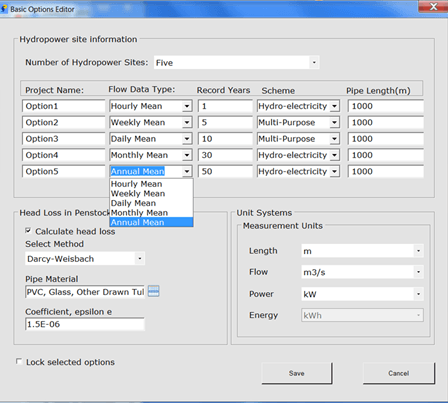This screenshot has width=448, height=403.
Task: Enable the Lock selected options checkbox
Action: point(19,361)
